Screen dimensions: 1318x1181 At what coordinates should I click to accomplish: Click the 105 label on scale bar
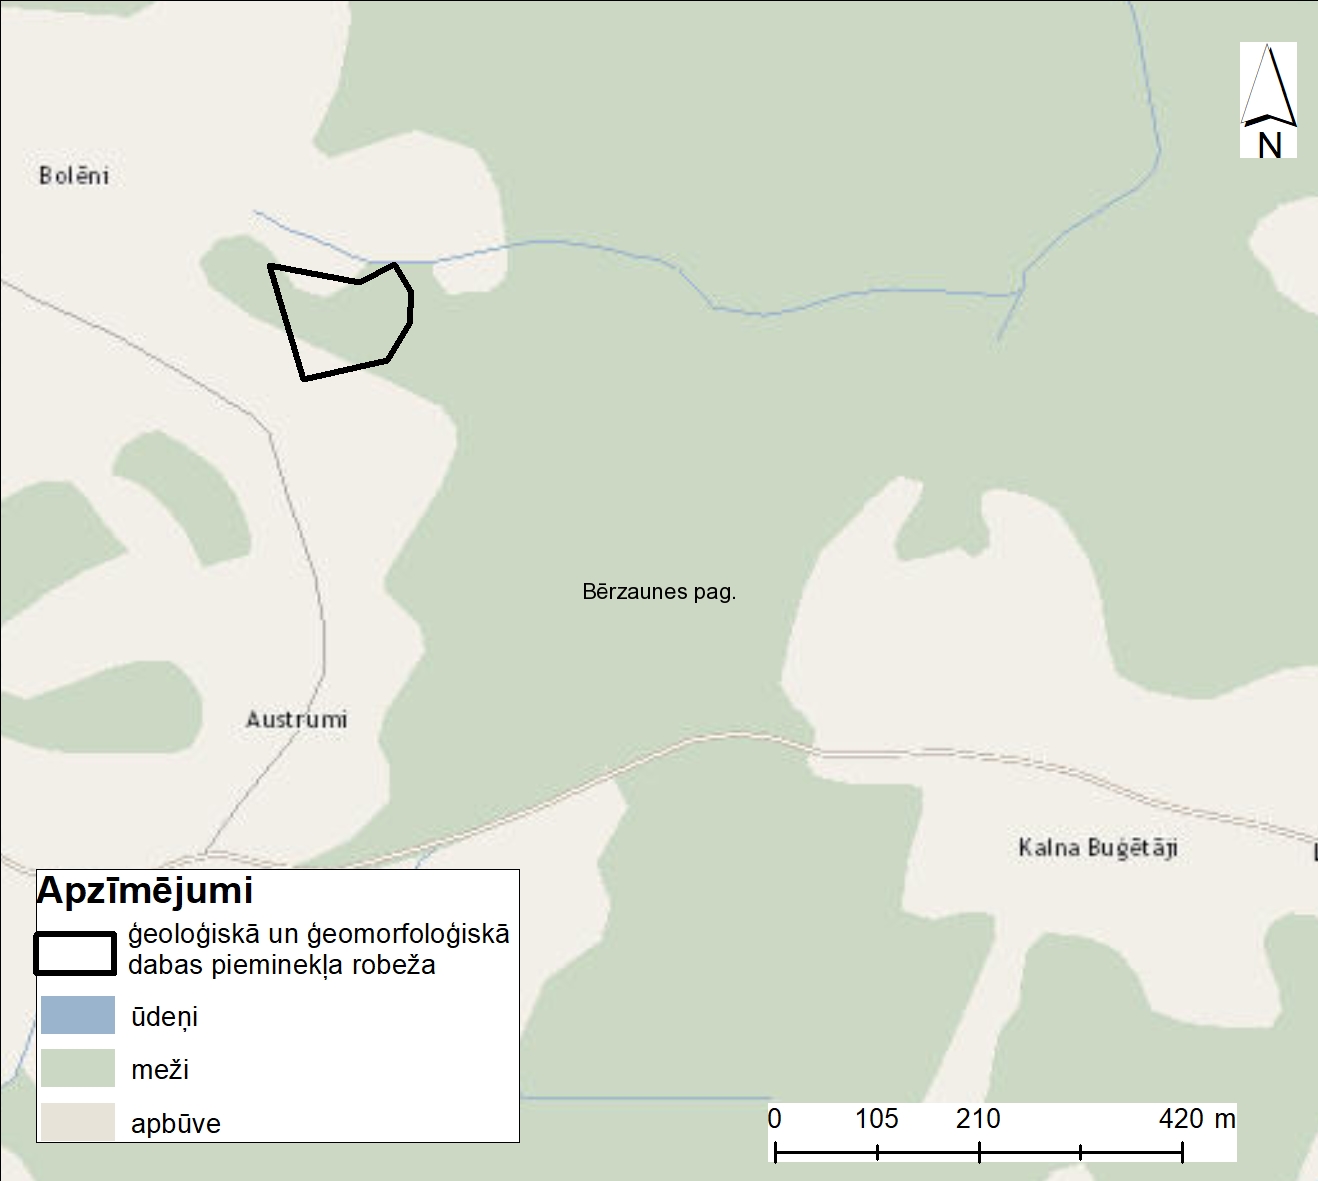pyautogui.click(x=876, y=1118)
